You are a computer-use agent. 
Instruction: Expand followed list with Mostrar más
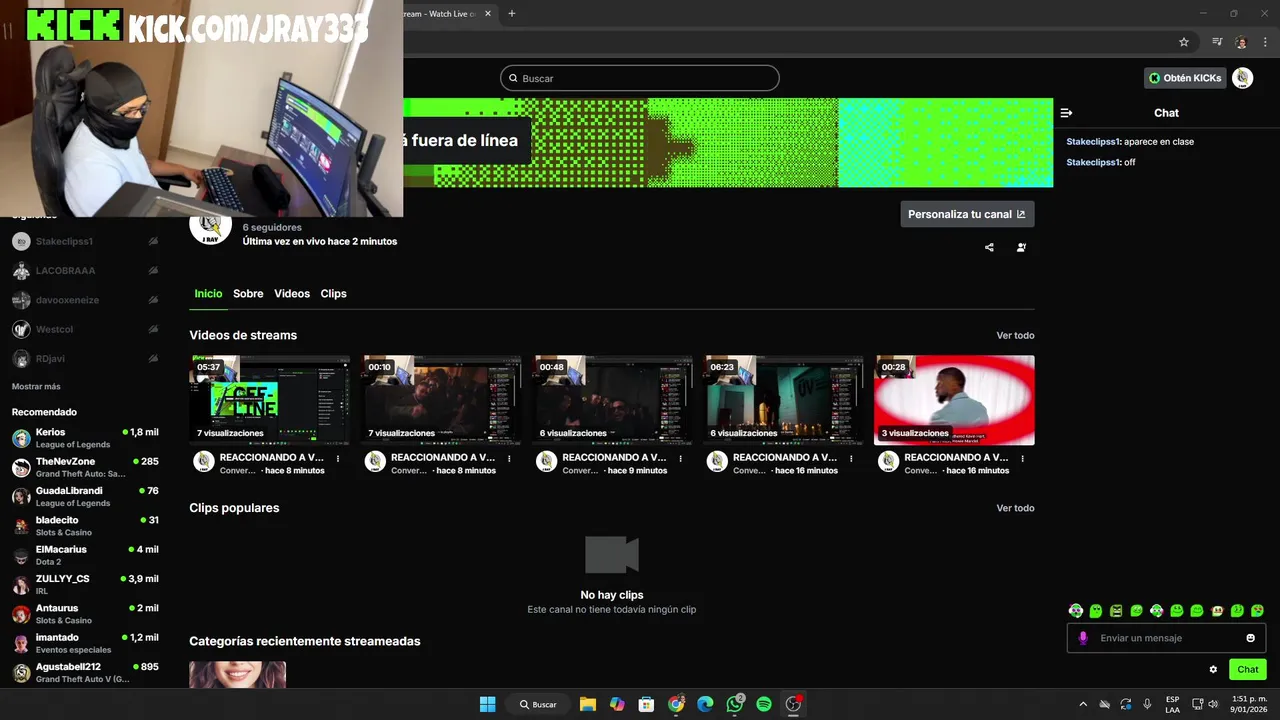[36, 387]
